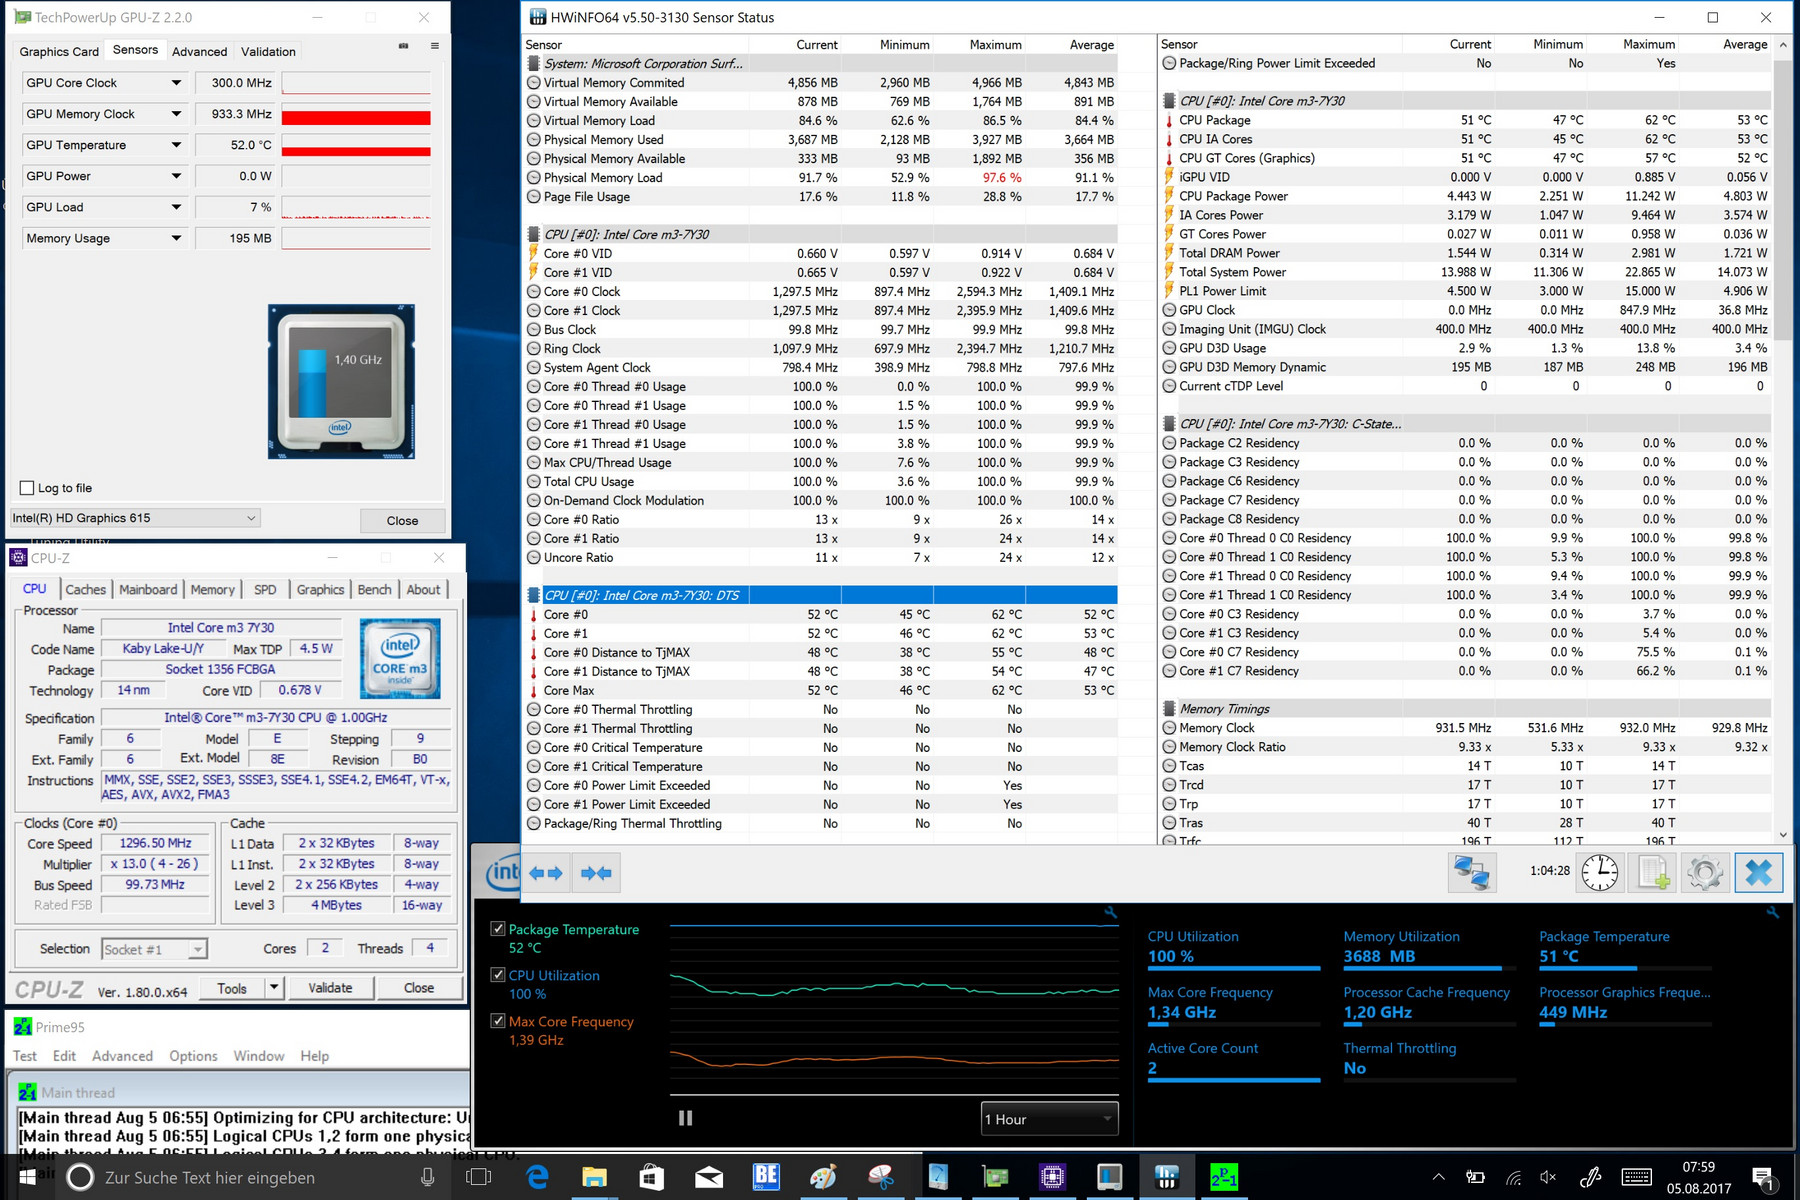Click HWiNFO collapse columns arrows icon

596,873
